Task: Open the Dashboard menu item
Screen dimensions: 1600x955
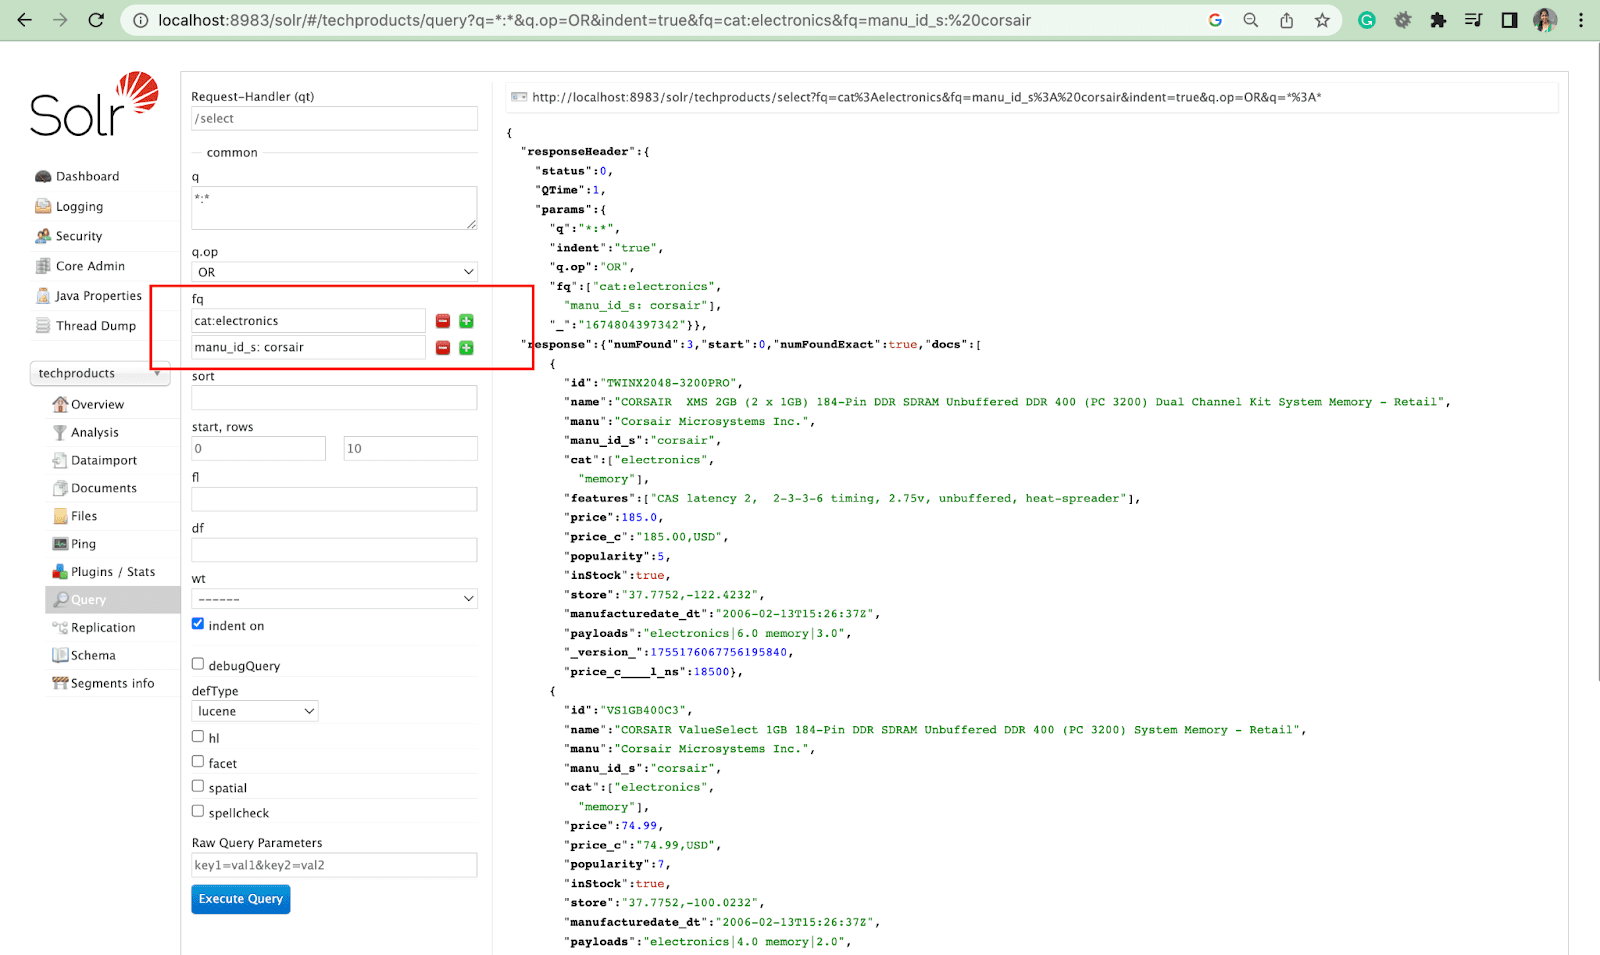Action: (x=87, y=176)
